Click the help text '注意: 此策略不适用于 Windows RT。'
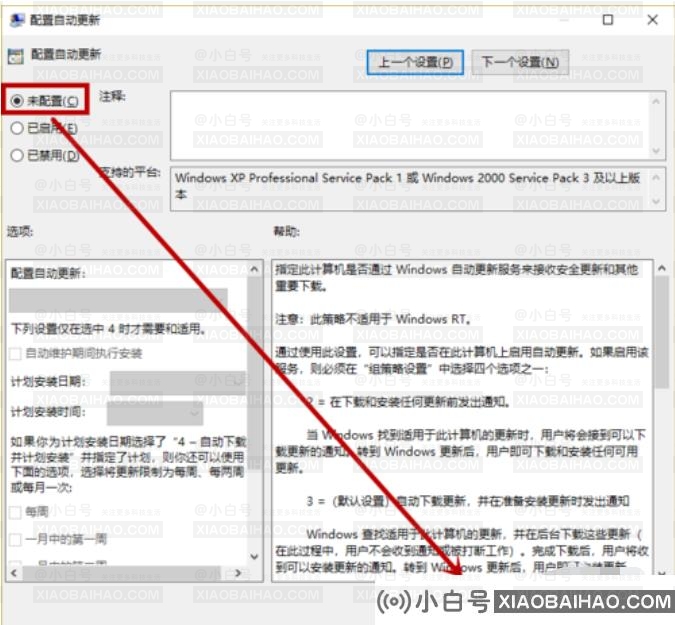The image size is (675, 625). pyautogui.click(x=372, y=319)
